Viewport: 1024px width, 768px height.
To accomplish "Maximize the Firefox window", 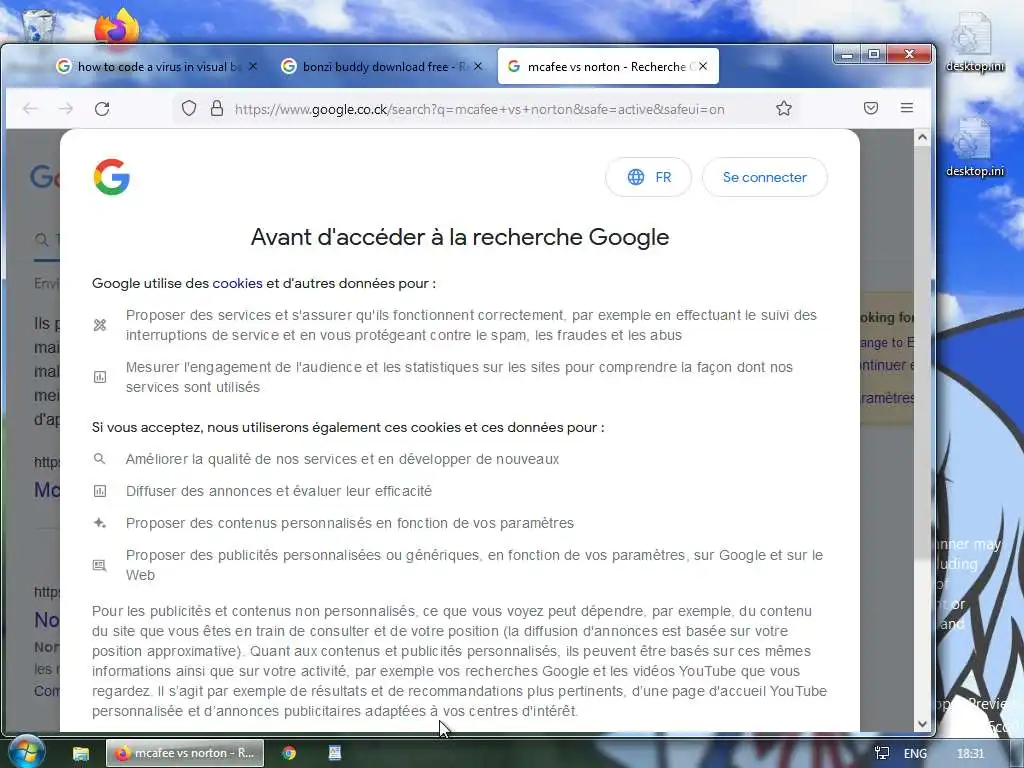I will pos(874,54).
